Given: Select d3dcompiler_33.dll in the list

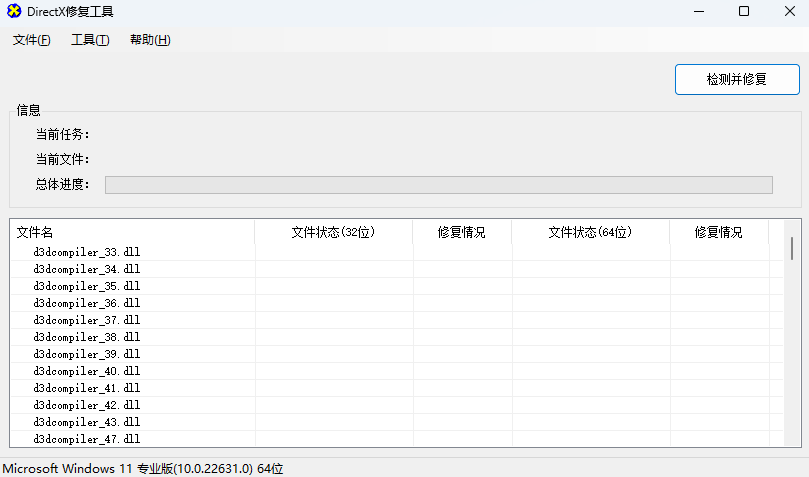Looking at the screenshot, I should click(x=86, y=252).
